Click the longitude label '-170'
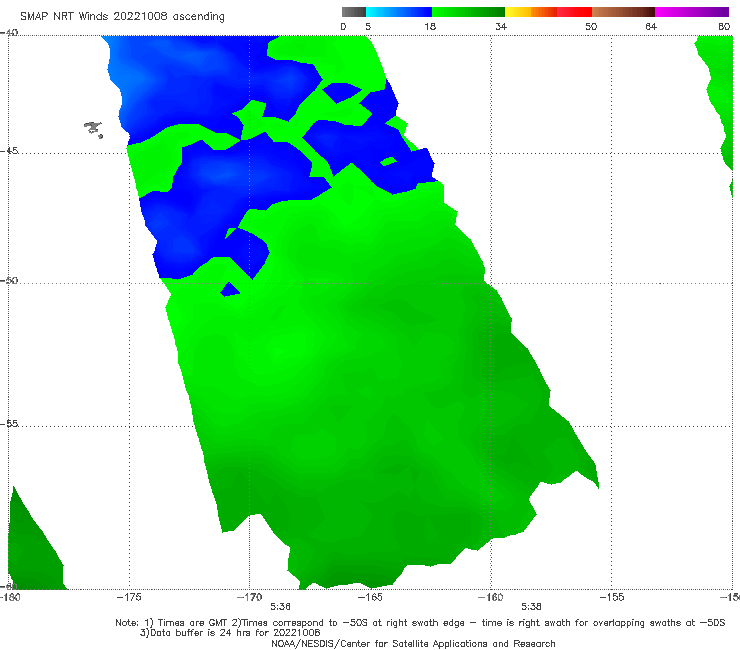Image resolution: width=740 pixels, height=650 pixels. coord(250,597)
